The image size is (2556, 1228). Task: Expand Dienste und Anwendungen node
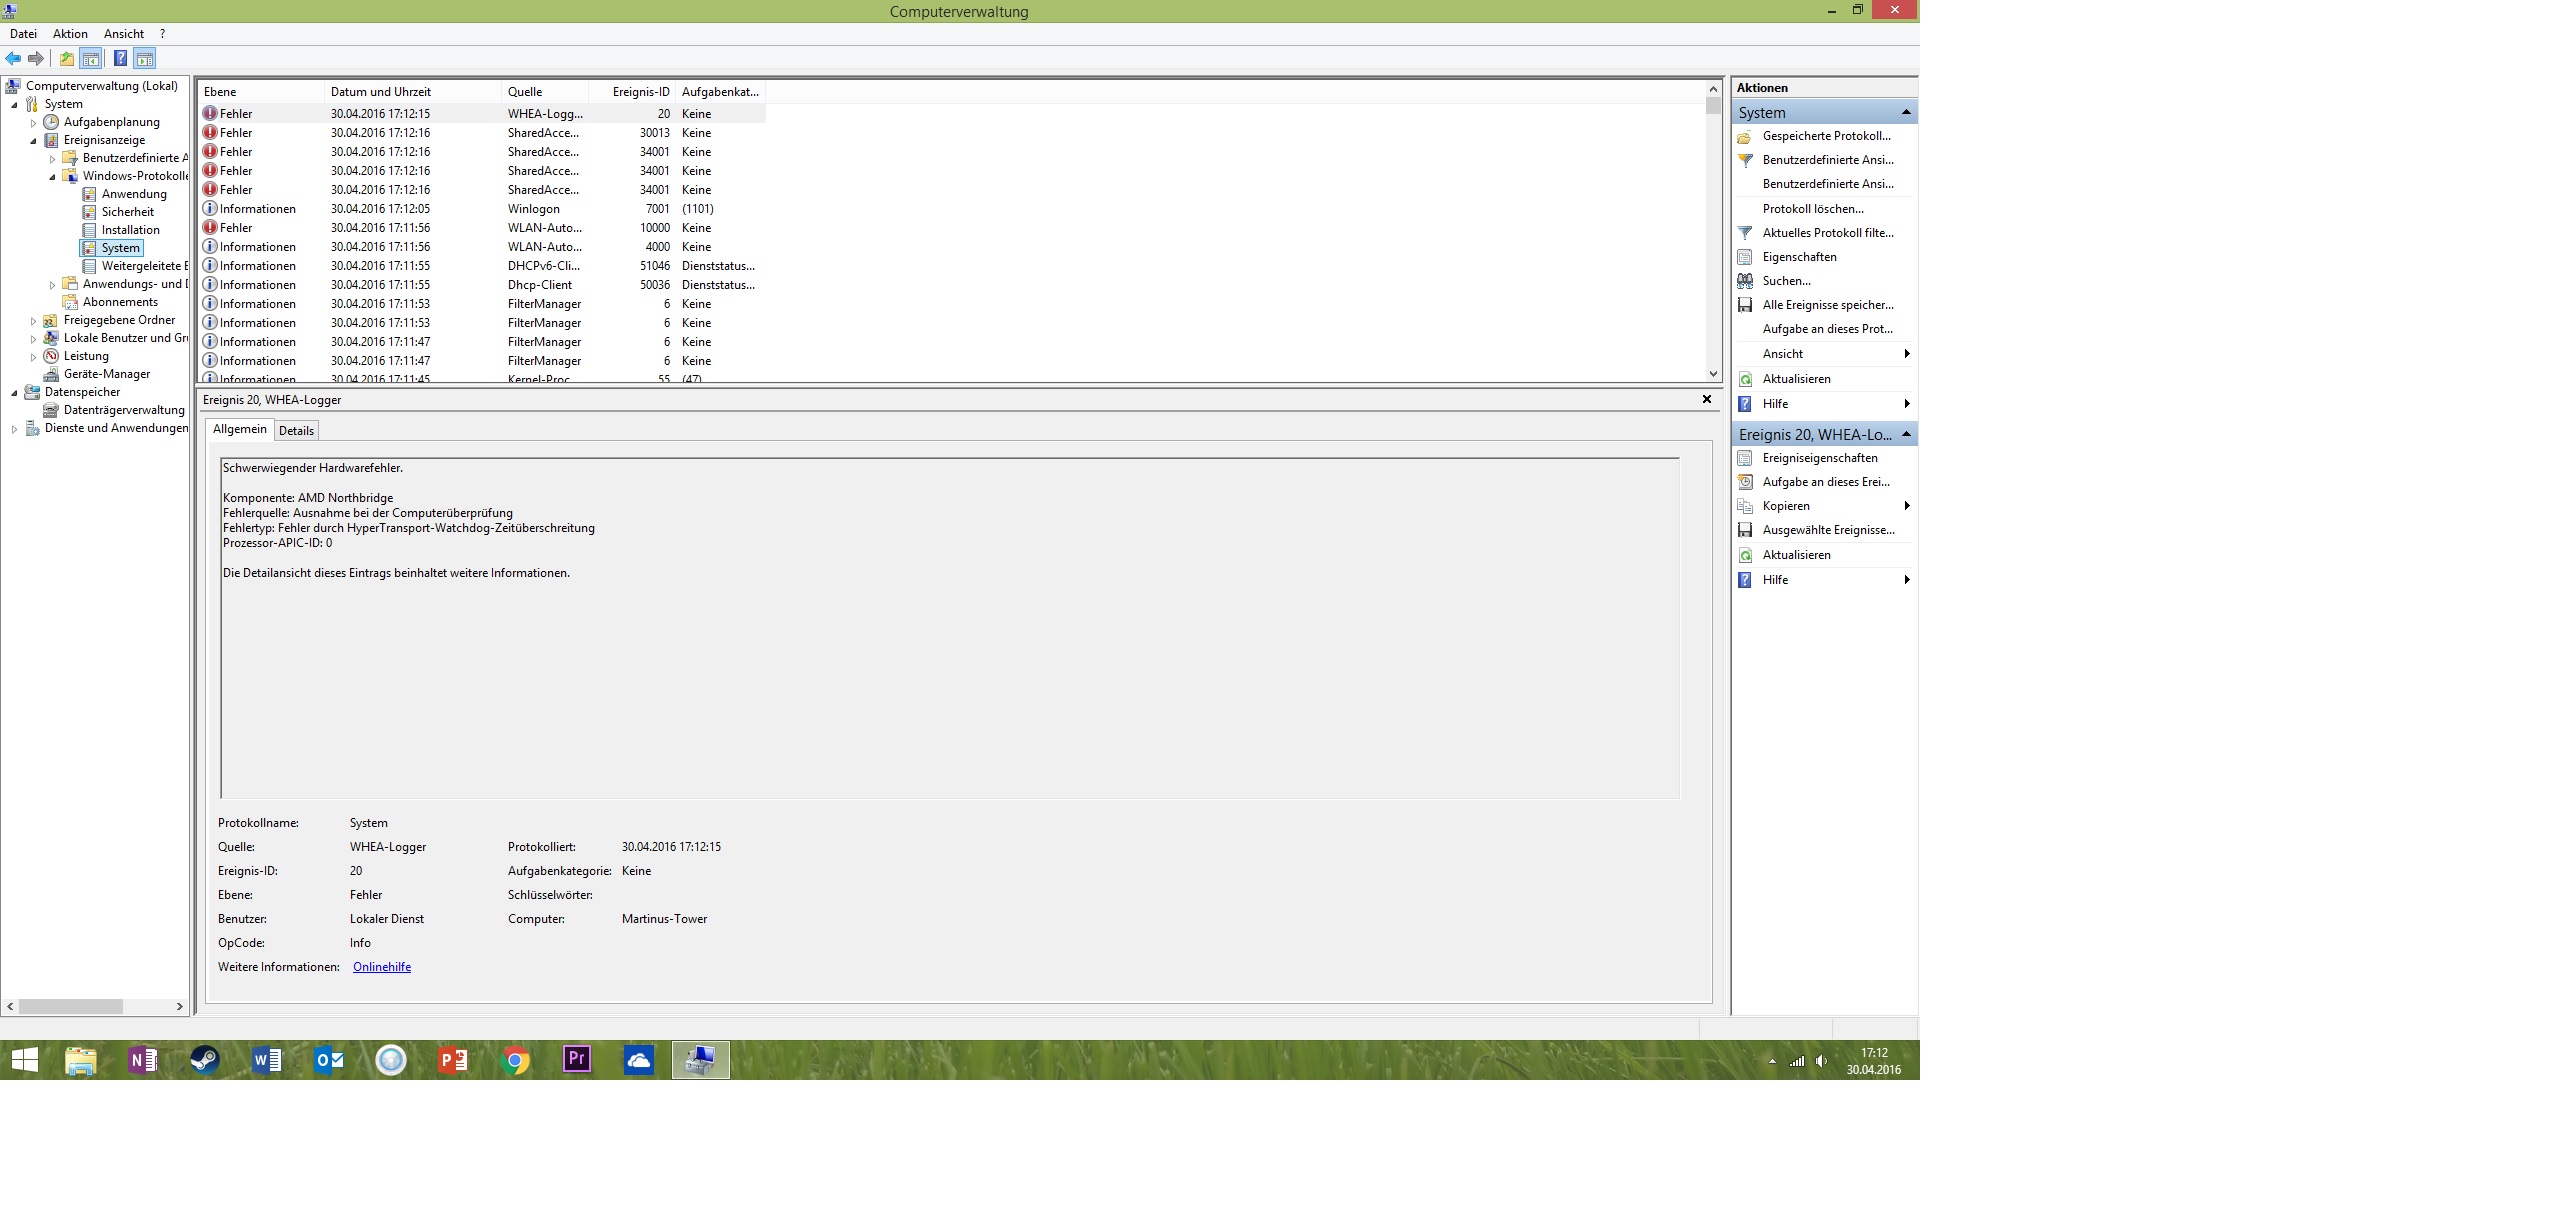pyautogui.click(x=14, y=429)
